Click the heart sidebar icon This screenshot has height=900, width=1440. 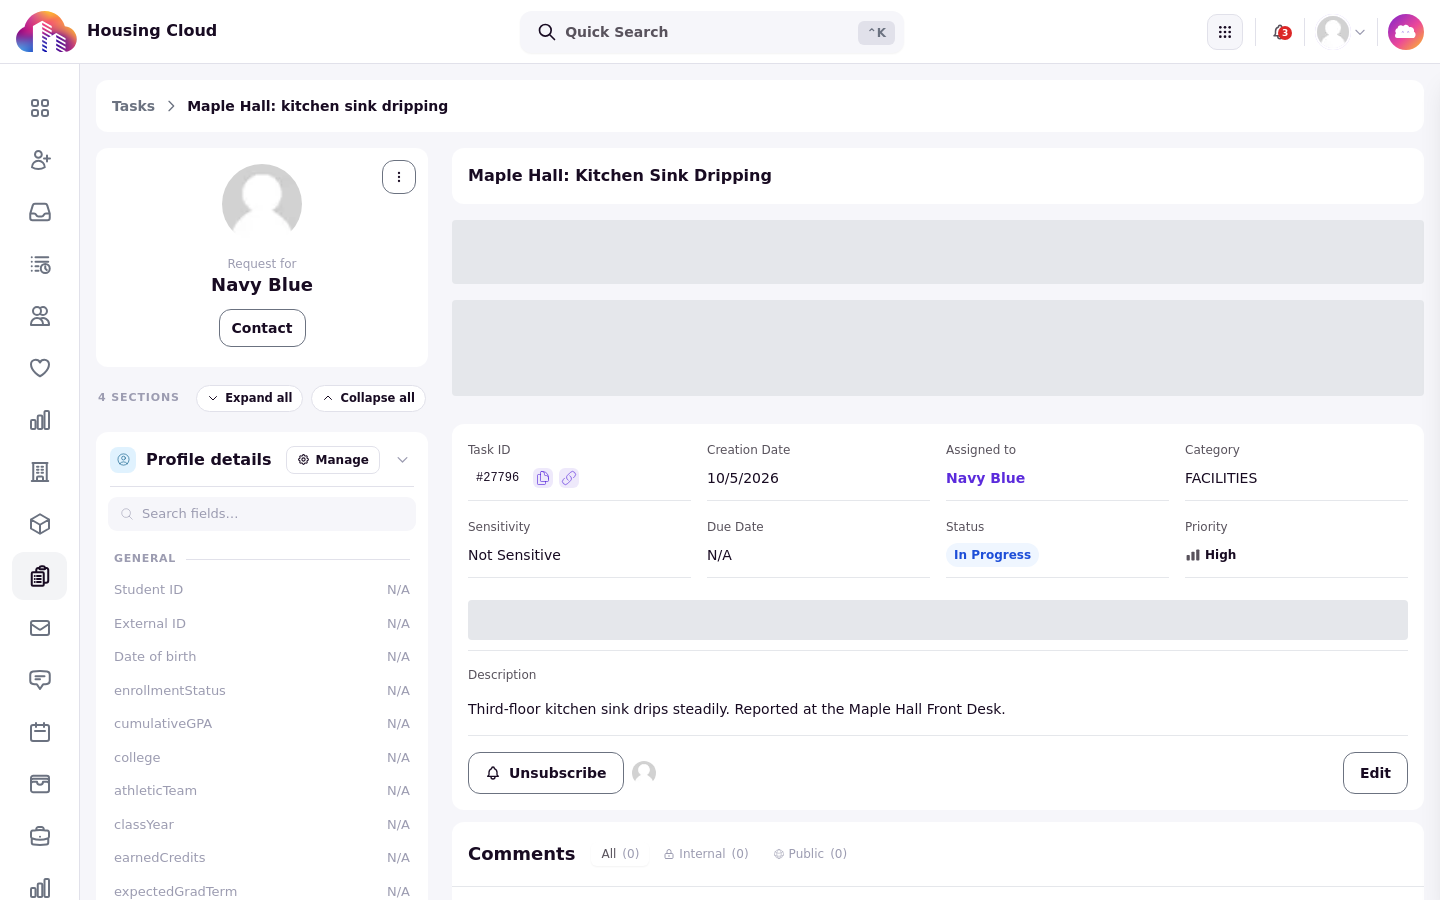point(40,368)
